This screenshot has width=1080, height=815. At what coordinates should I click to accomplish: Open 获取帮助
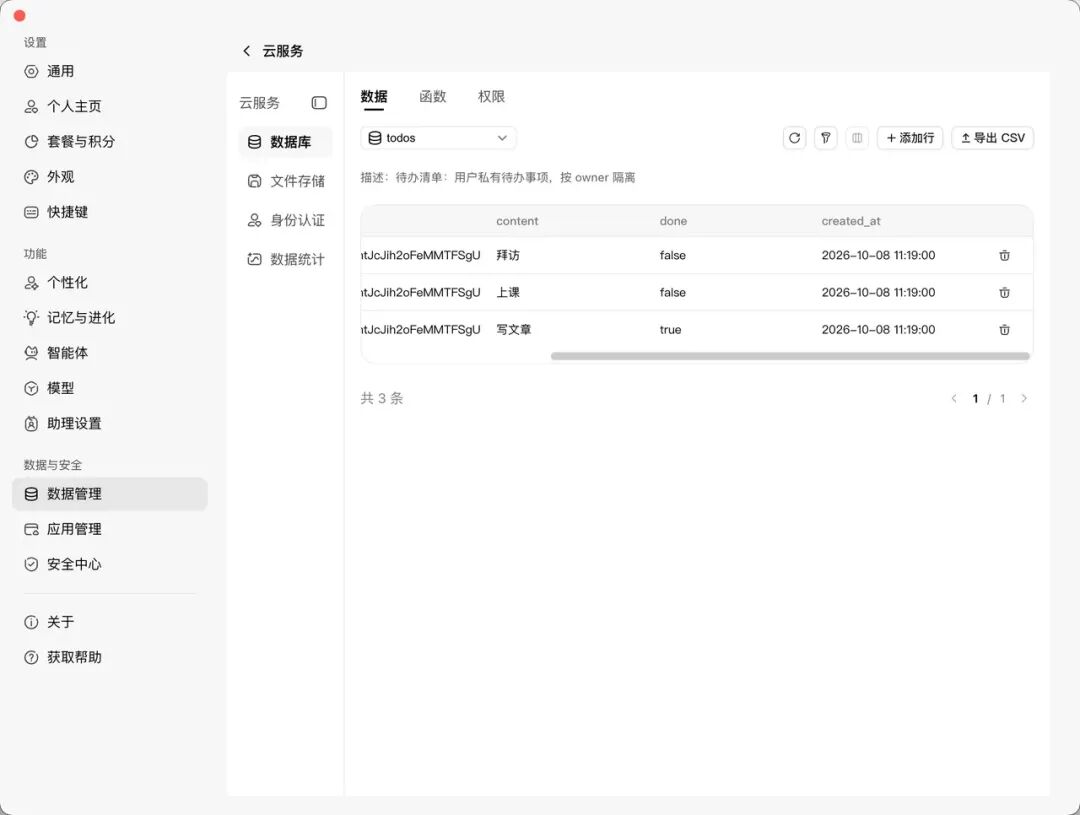tap(110, 657)
